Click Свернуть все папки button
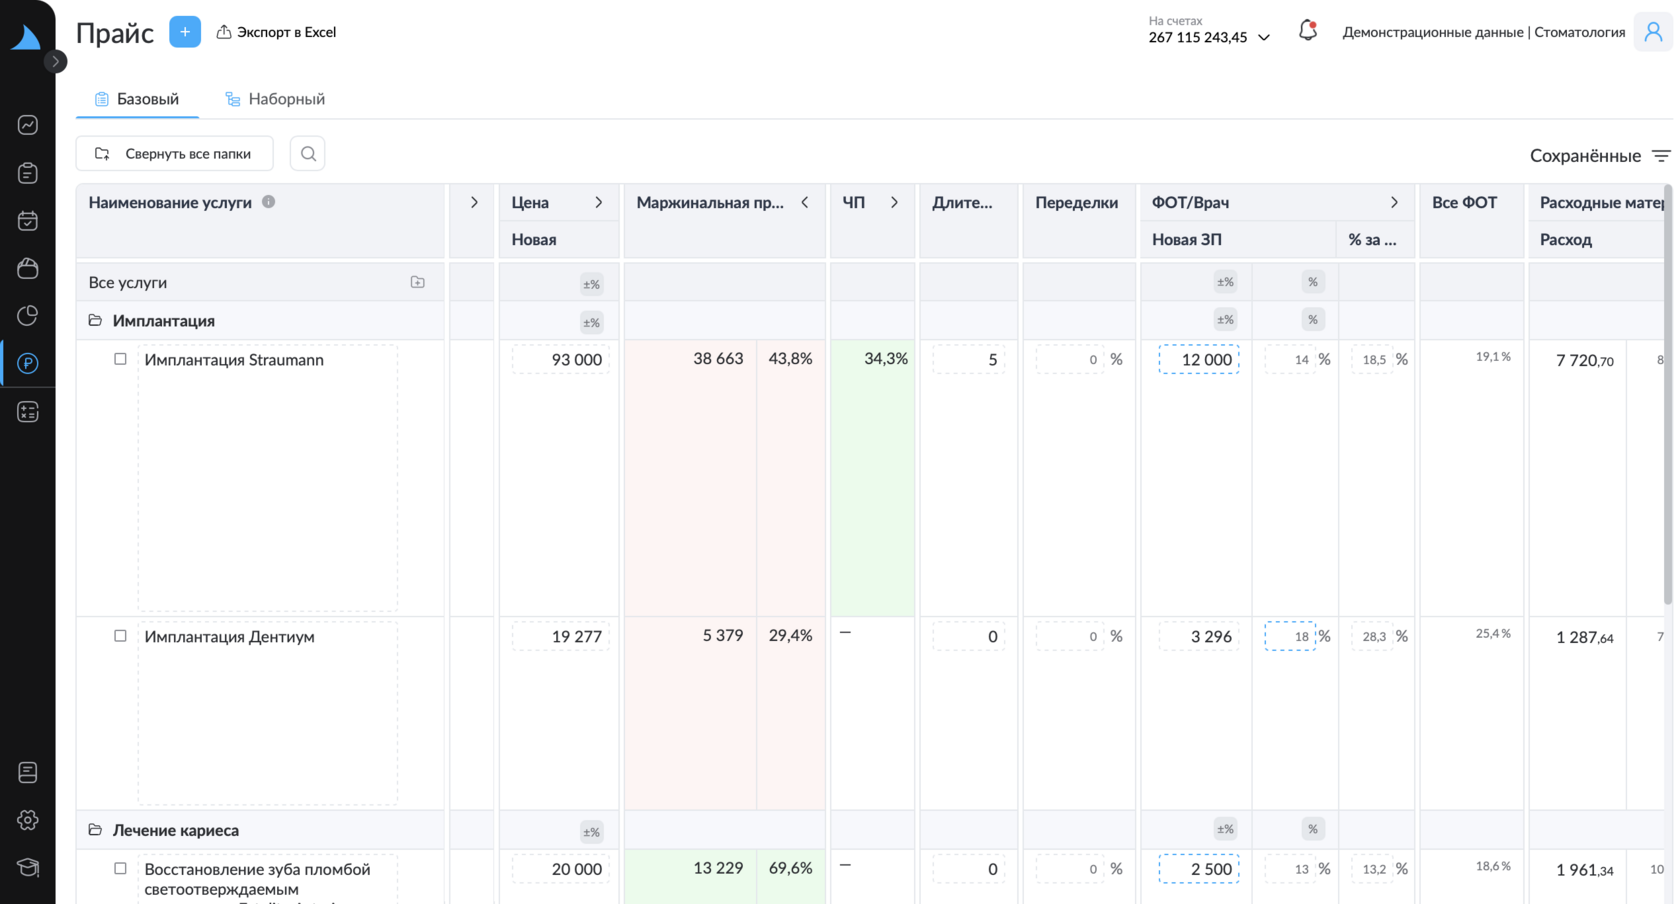The image size is (1680, 904). (174, 154)
